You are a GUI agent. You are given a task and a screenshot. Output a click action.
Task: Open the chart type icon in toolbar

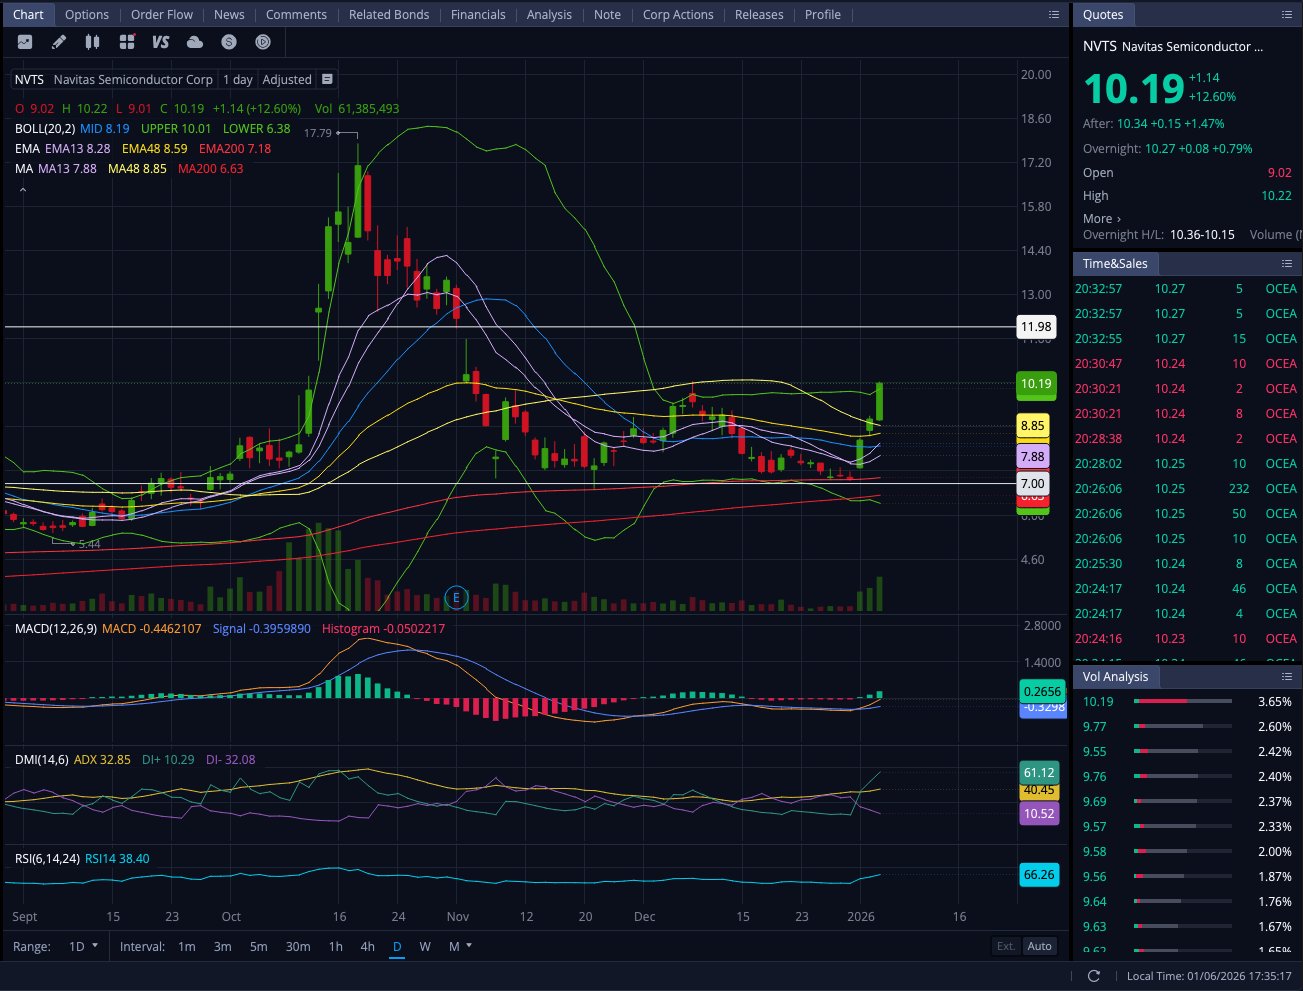25,42
